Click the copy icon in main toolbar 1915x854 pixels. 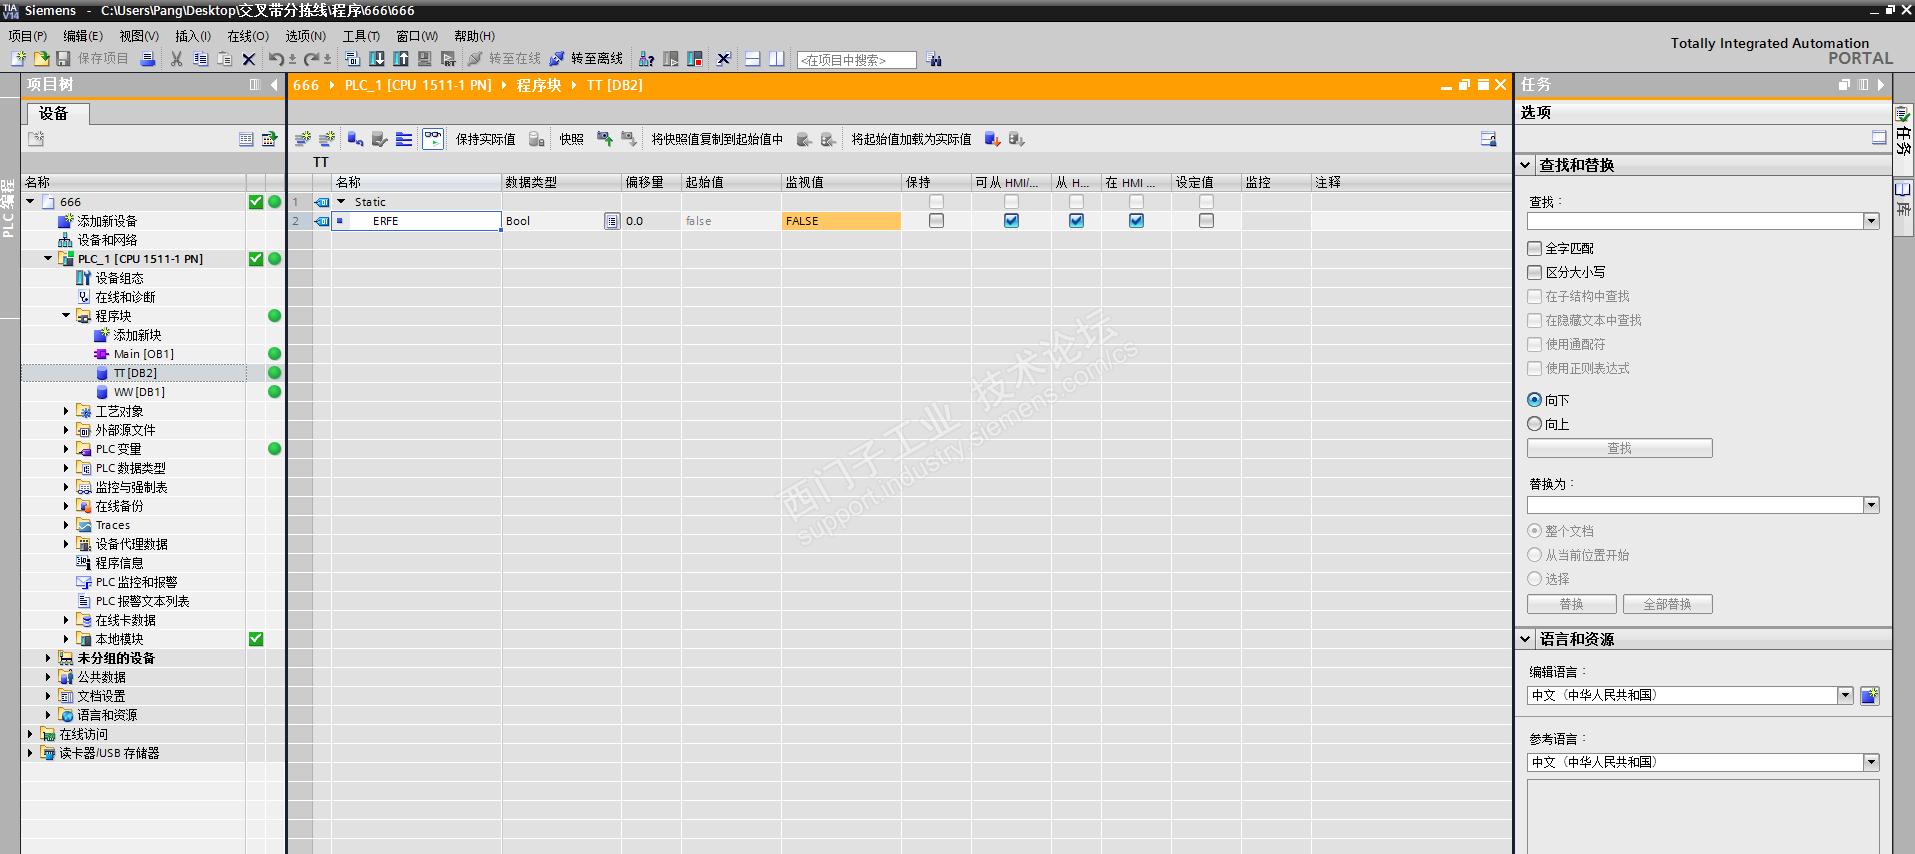click(201, 59)
